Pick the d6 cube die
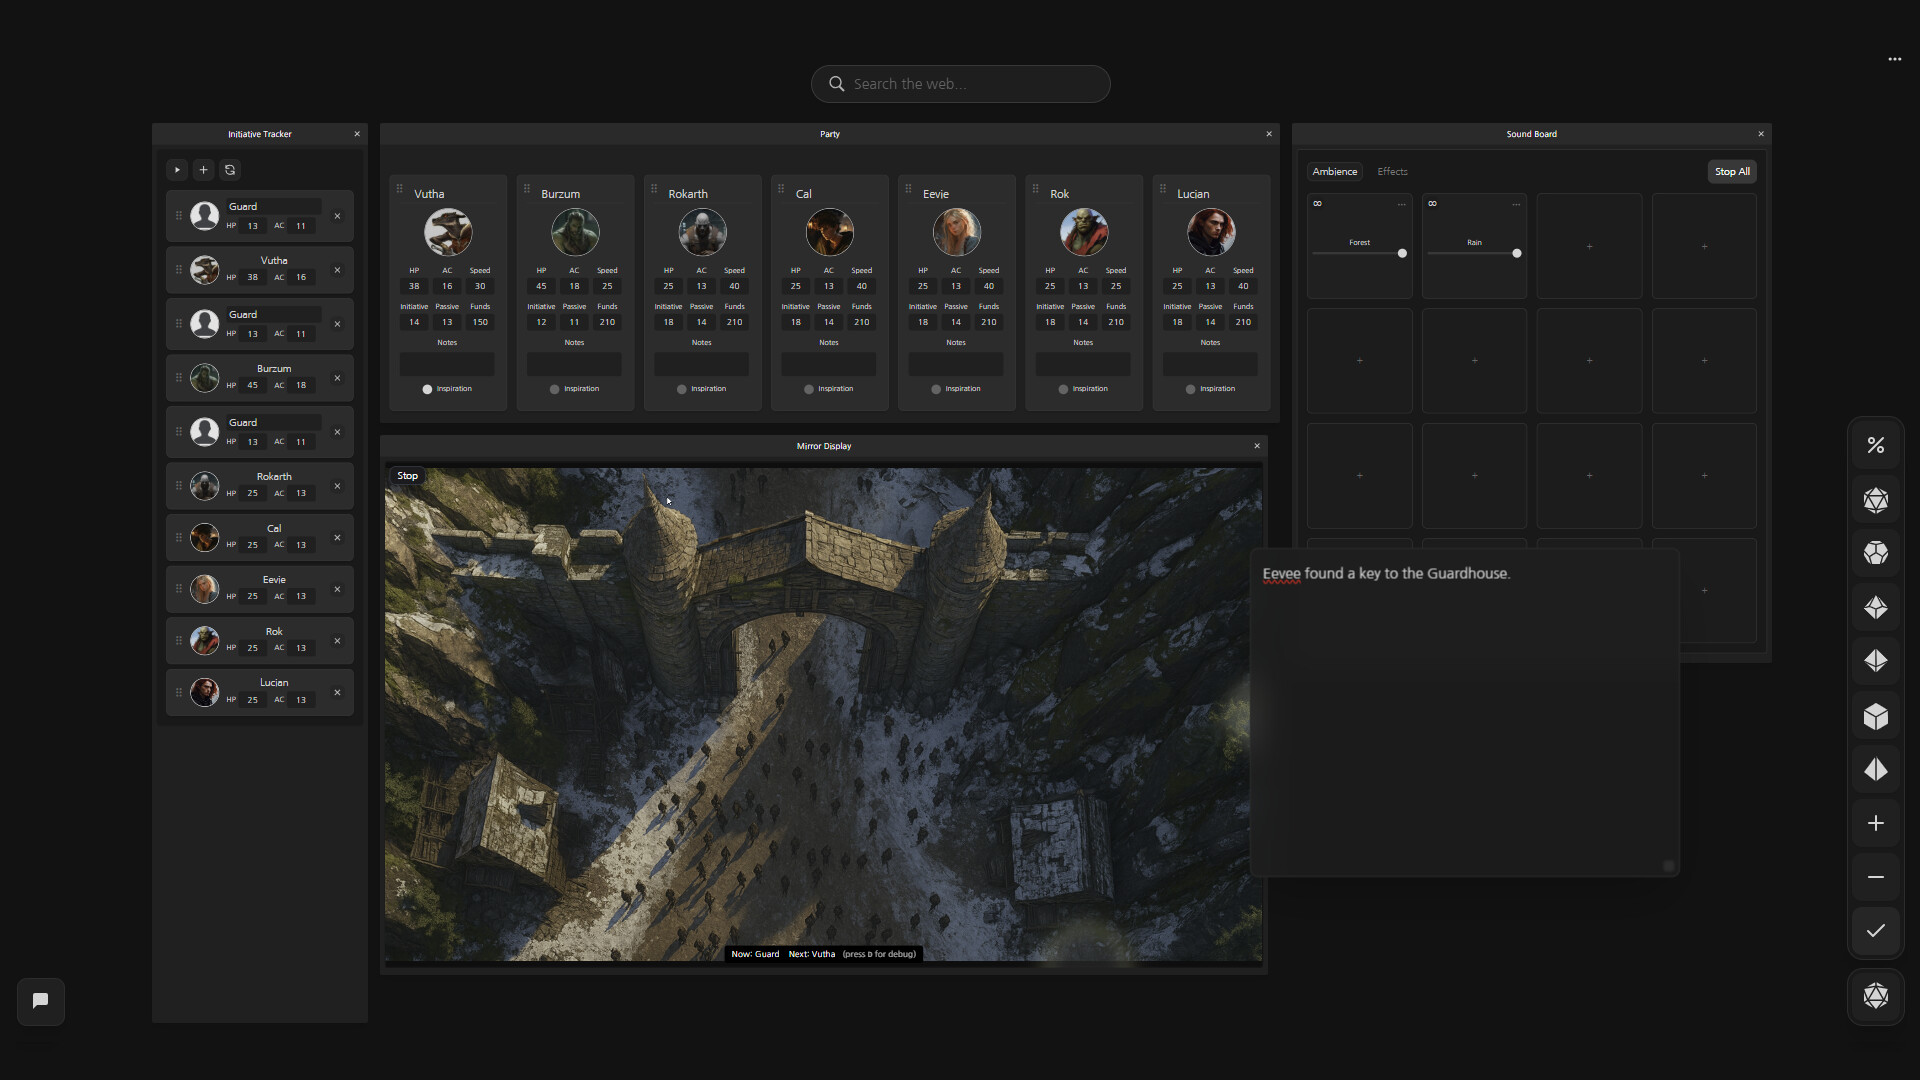This screenshot has width=1920, height=1080. point(1877,717)
